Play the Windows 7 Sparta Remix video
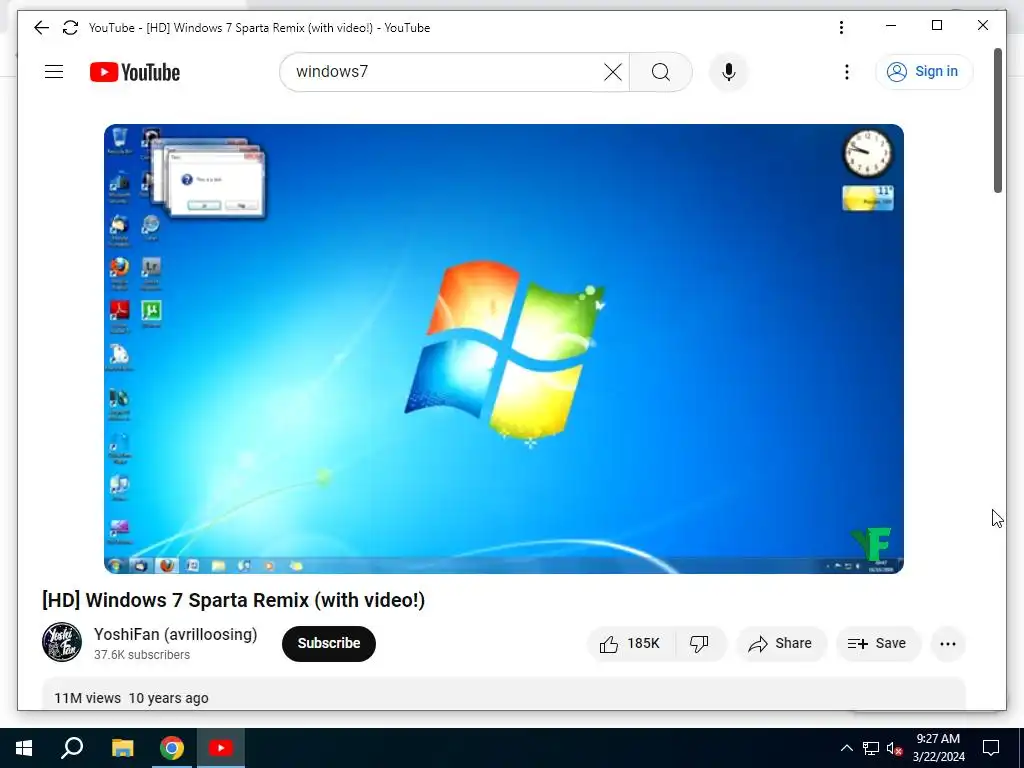 click(504, 349)
